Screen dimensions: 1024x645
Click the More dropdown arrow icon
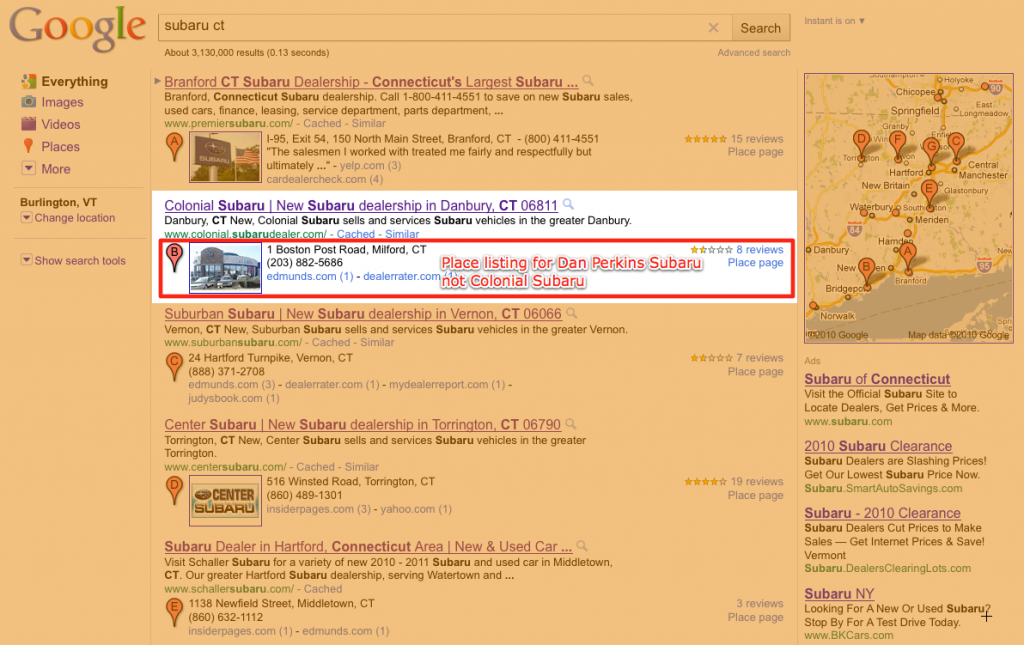28,168
